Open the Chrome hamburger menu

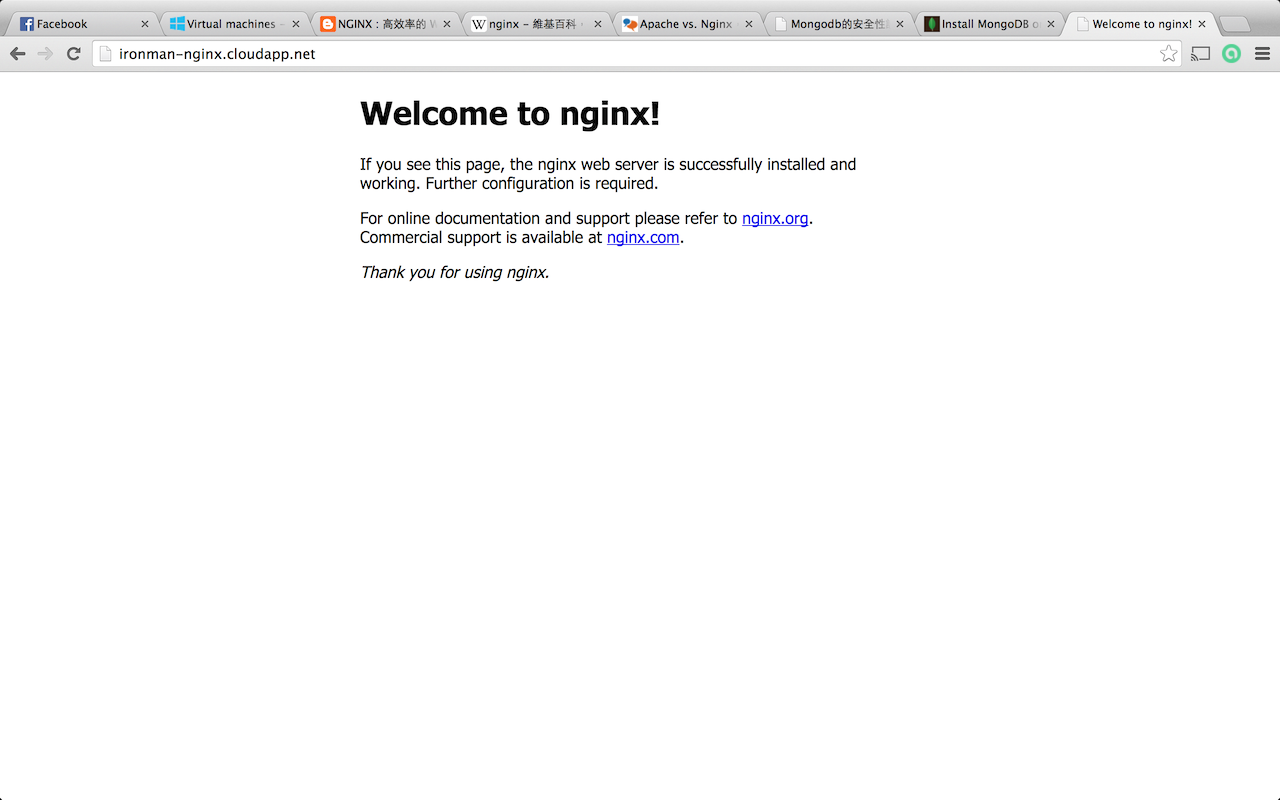1262,54
